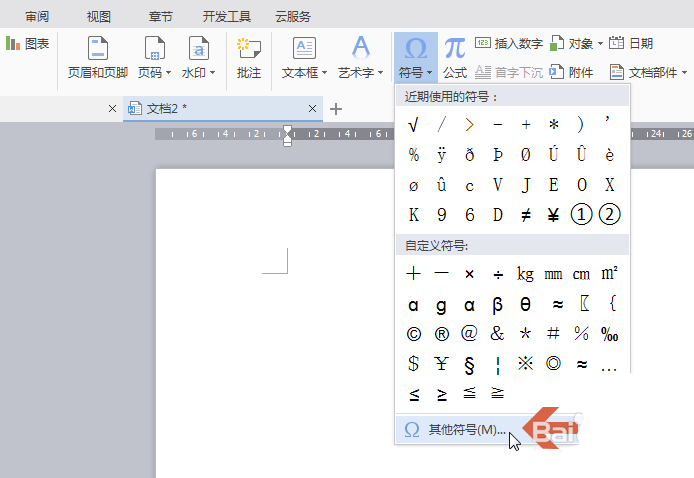Insert the … ellipsis symbol
Screen dimensions: 694x478
coord(609,368)
